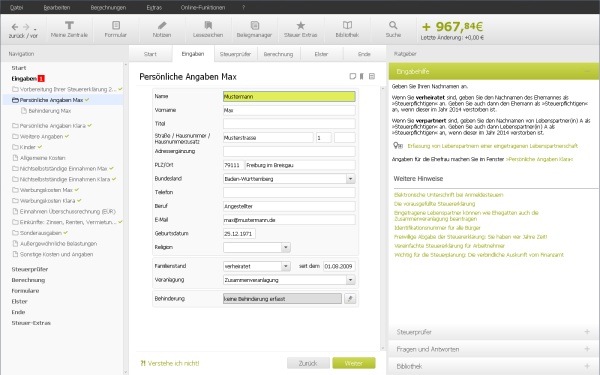Switch to the Berechnung tab
The image size is (600, 375).
pos(278,54)
